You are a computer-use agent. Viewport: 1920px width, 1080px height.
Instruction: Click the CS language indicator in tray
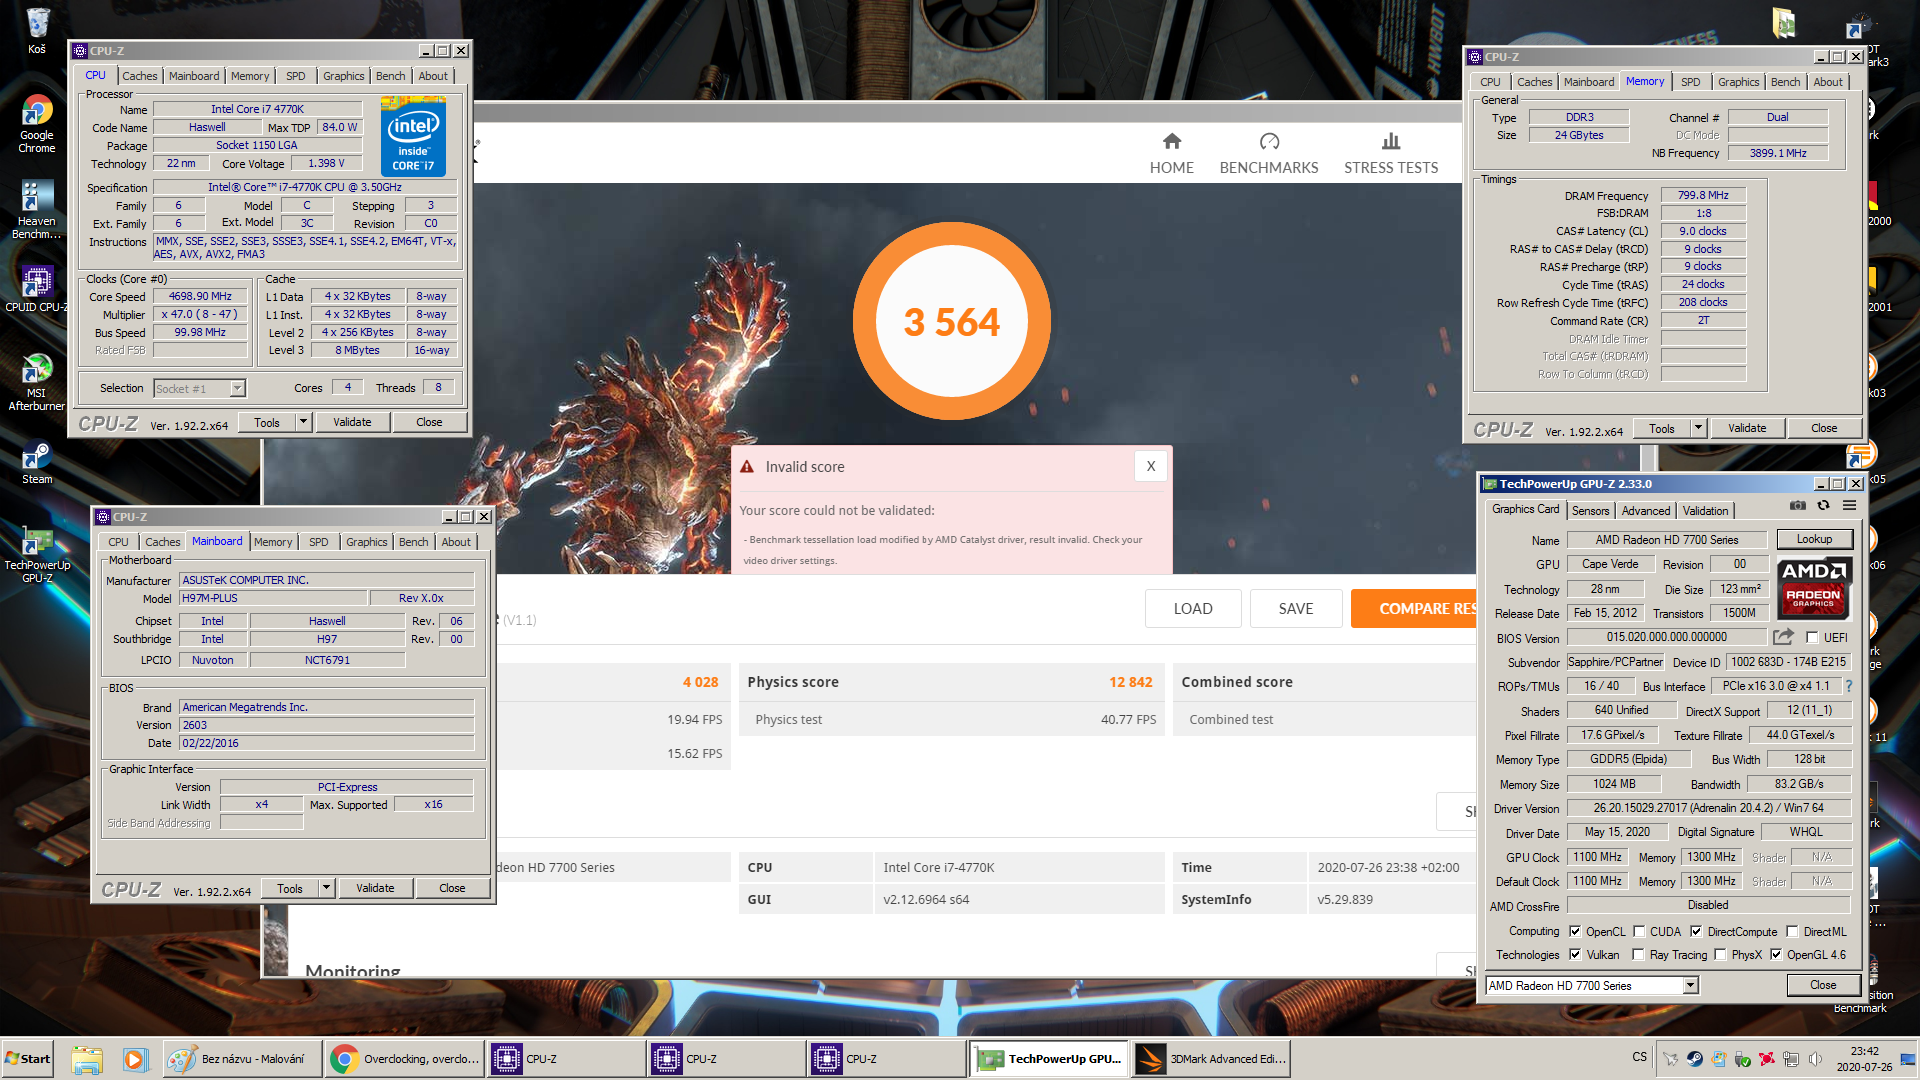(1640, 1057)
